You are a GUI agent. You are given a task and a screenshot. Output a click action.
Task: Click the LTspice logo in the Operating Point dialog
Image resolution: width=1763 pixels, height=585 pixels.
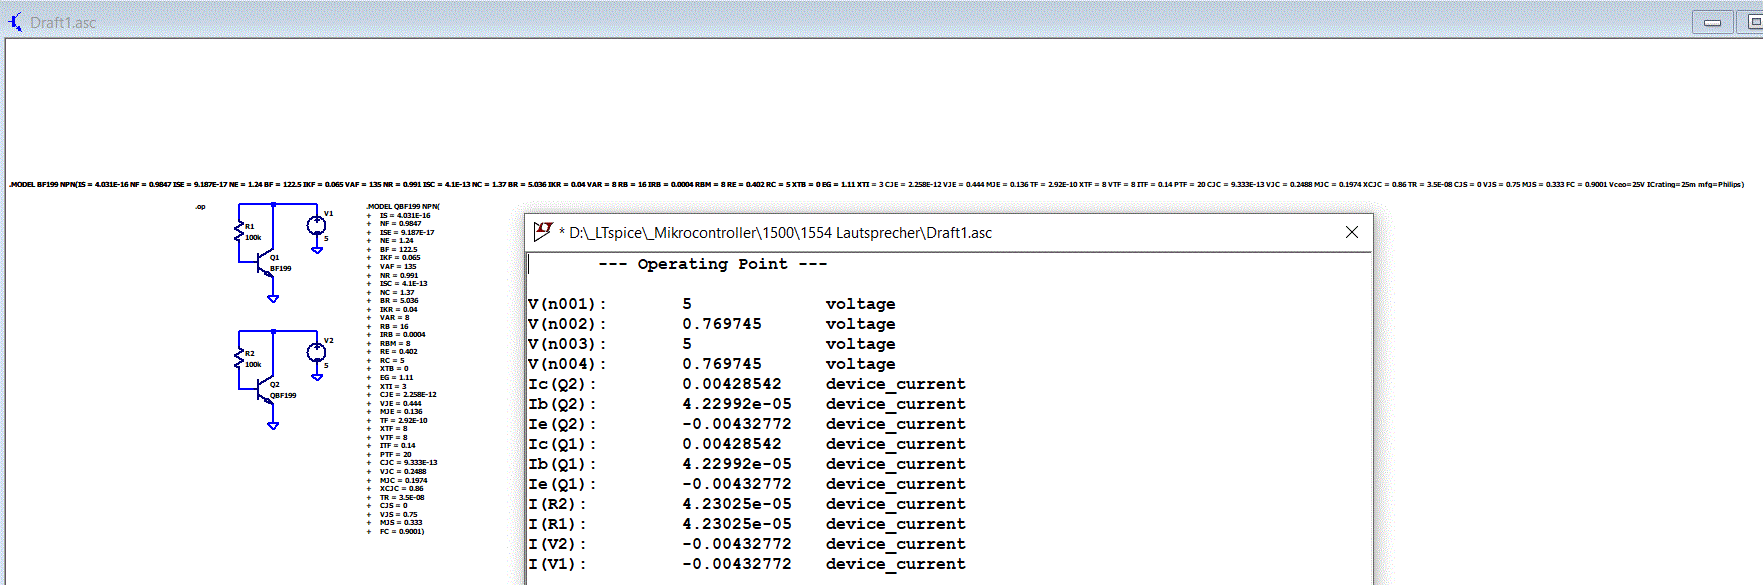[x=543, y=232]
